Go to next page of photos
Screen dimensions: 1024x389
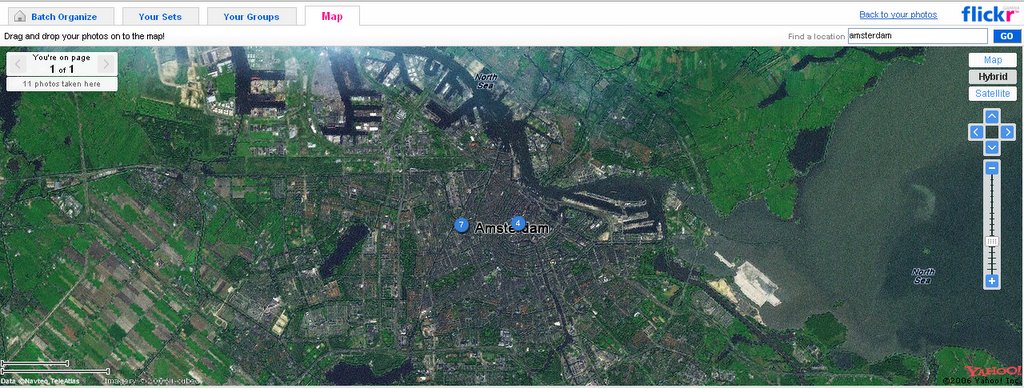pos(107,64)
